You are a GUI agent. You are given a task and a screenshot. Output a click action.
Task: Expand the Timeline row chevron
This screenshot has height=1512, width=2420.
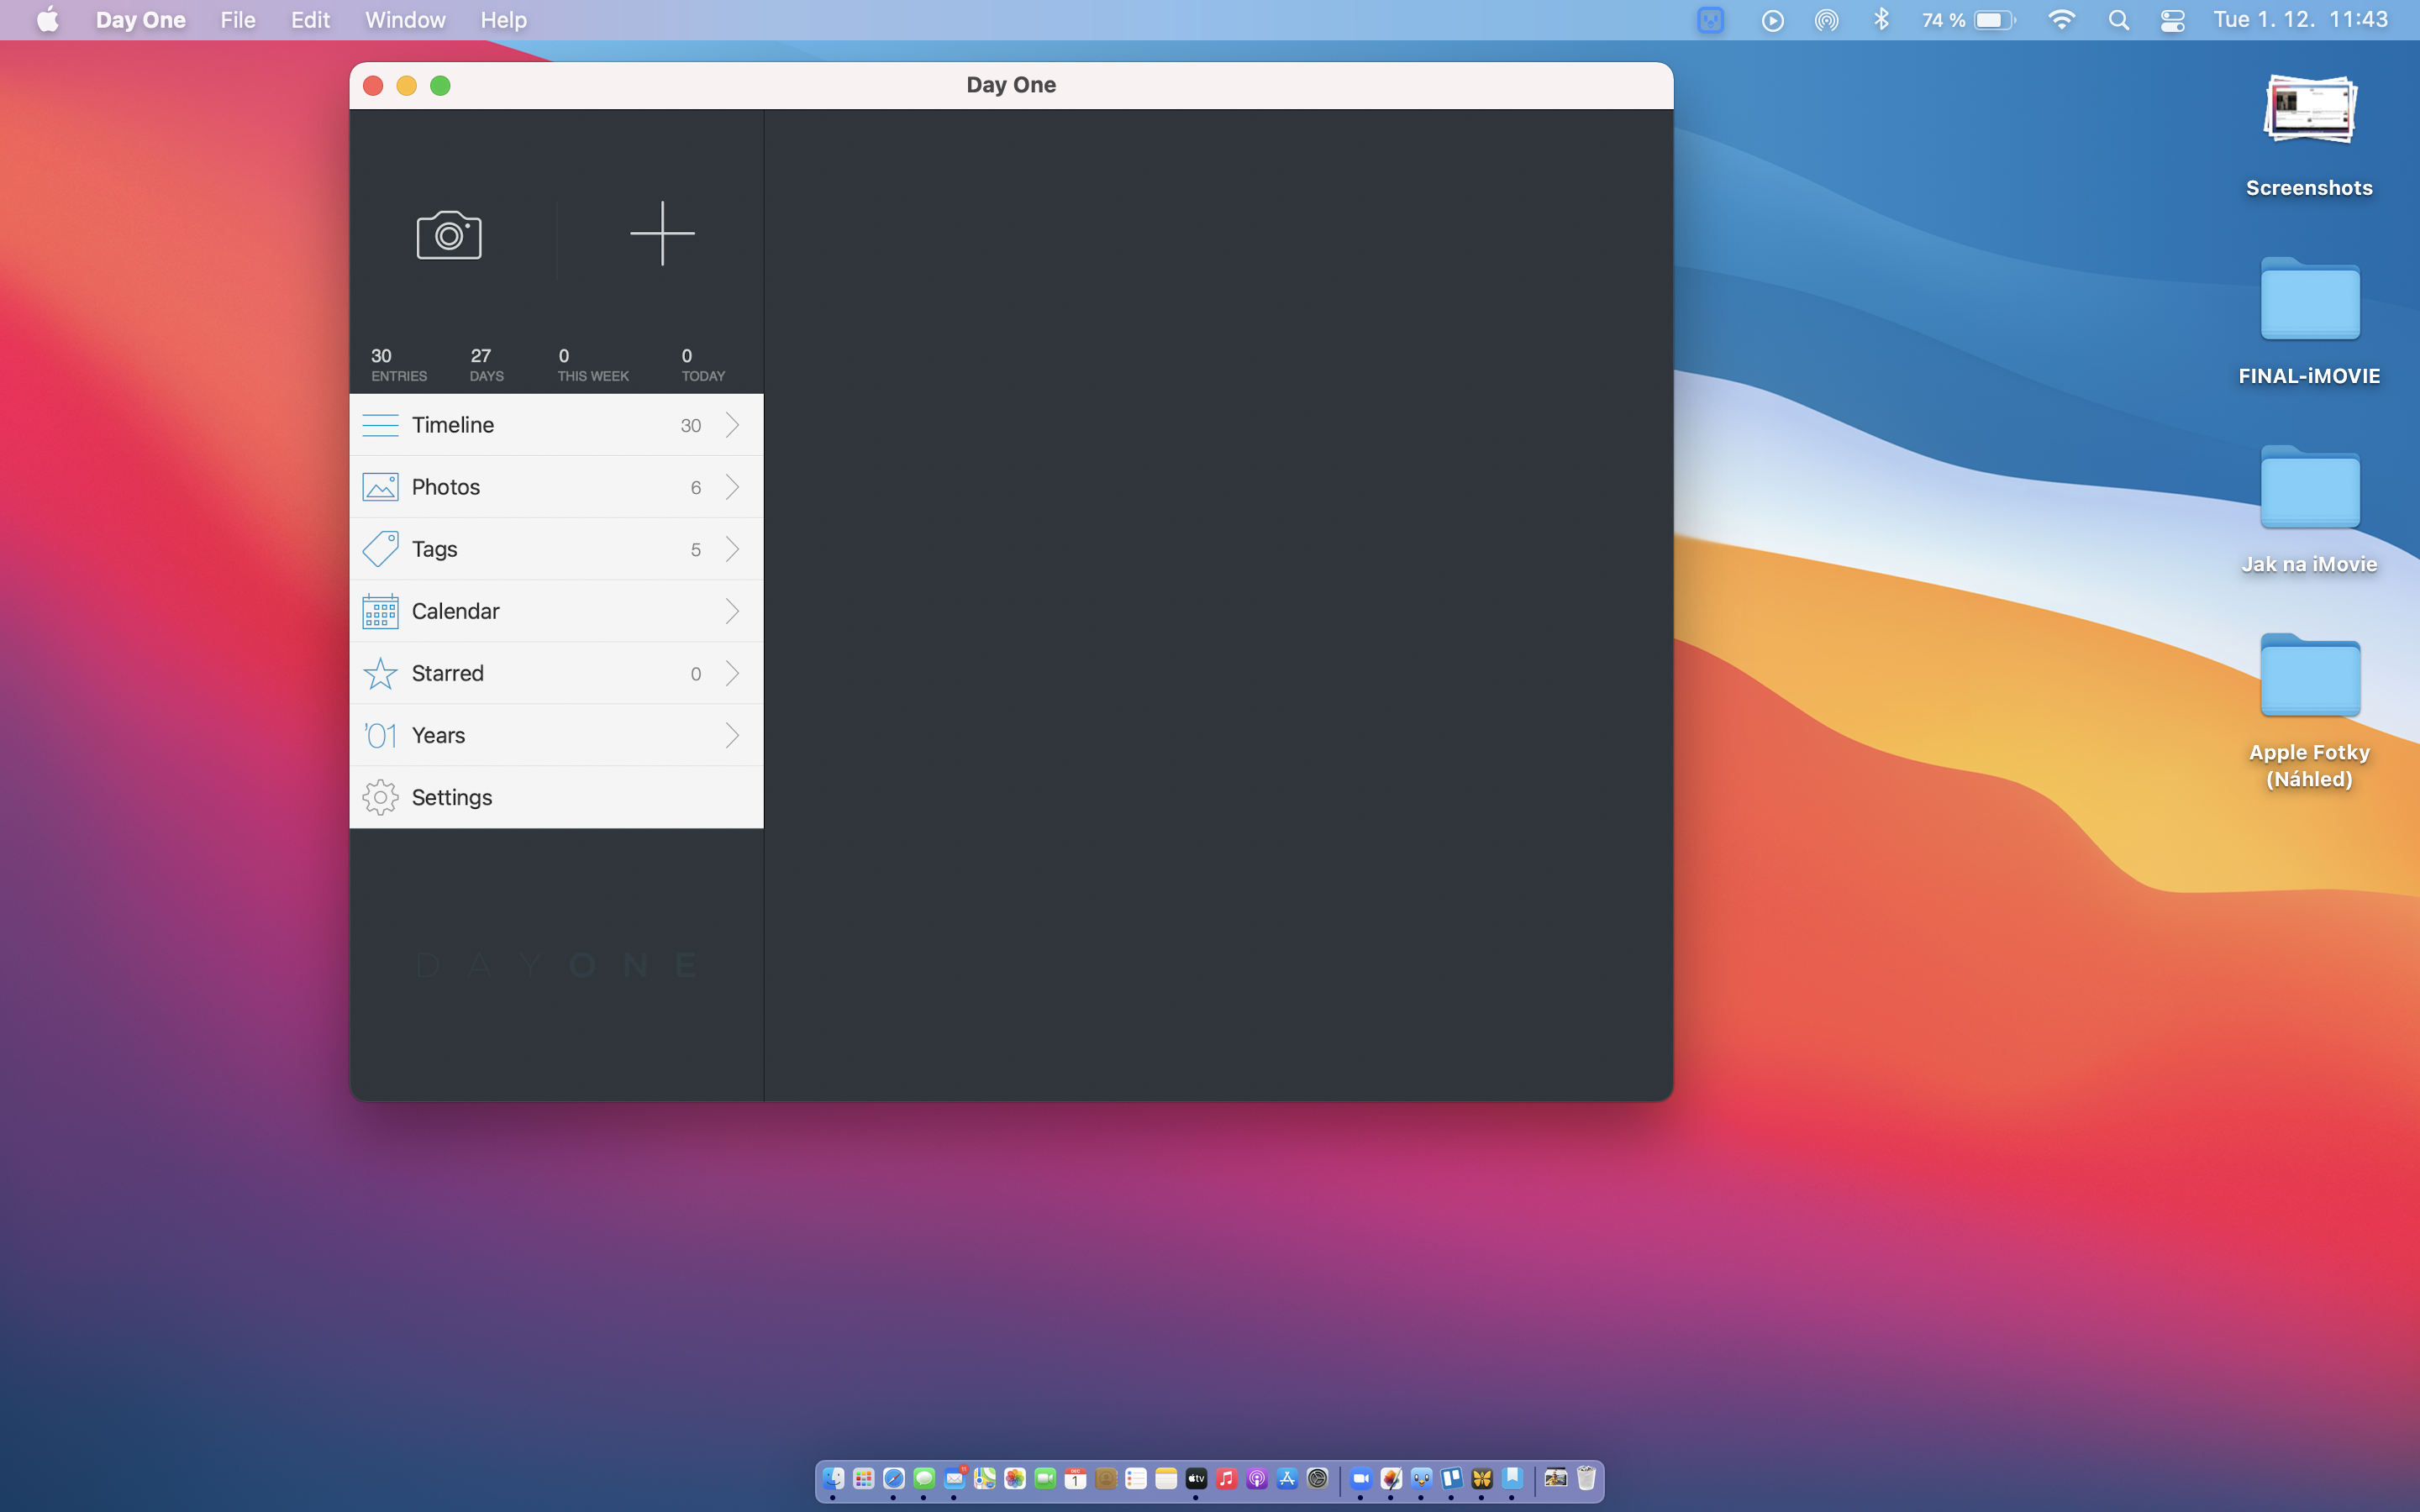click(x=732, y=425)
